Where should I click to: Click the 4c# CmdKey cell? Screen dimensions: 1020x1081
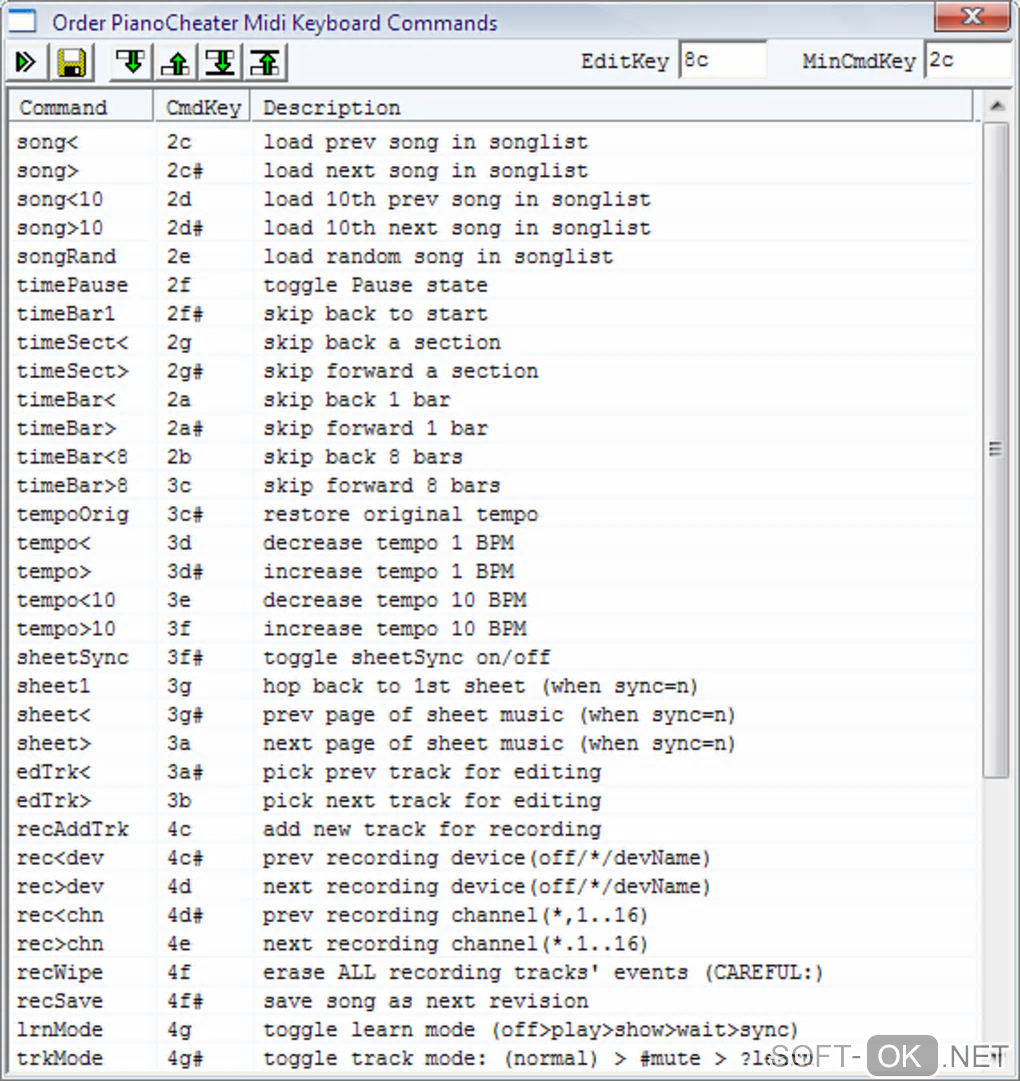[x=185, y=858]
